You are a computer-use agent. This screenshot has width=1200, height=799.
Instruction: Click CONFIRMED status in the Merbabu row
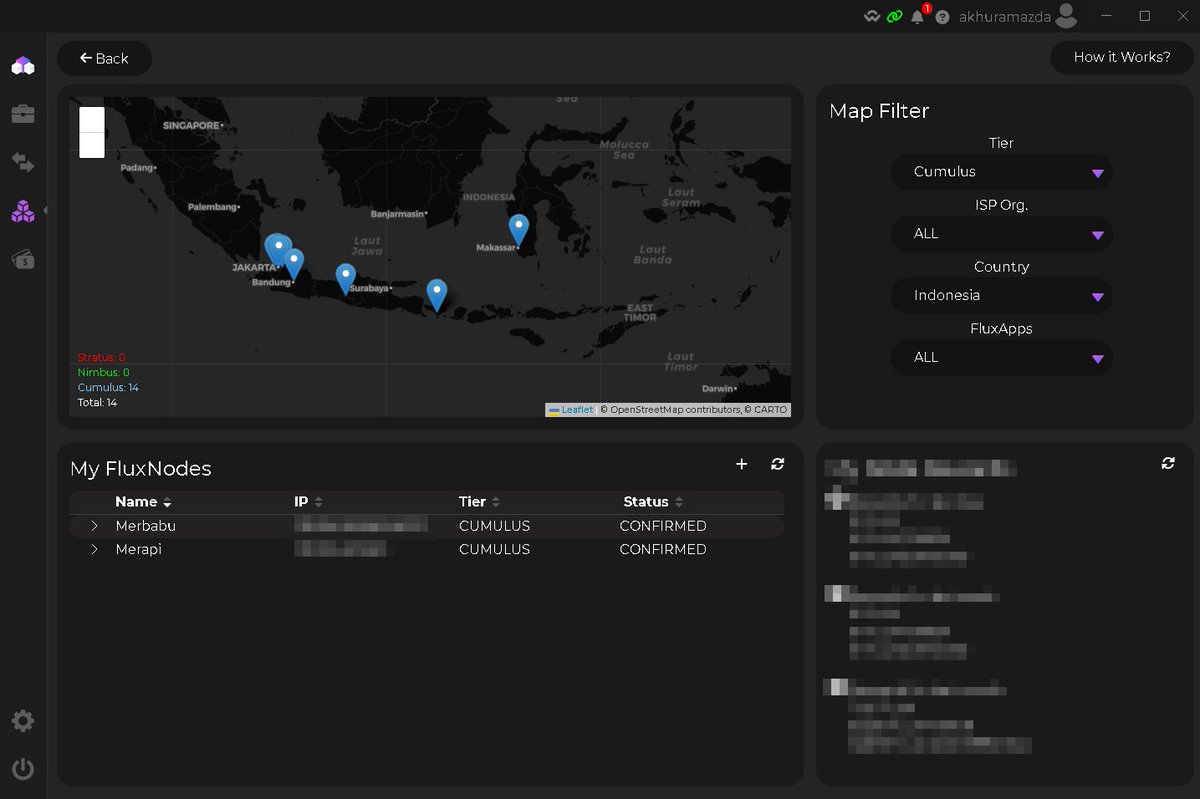(663, 526)
